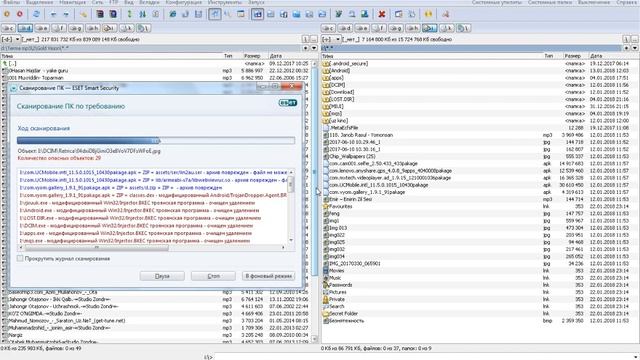Select drive c in right panel drive bar

pyautogui.click(x=328, y=28)
